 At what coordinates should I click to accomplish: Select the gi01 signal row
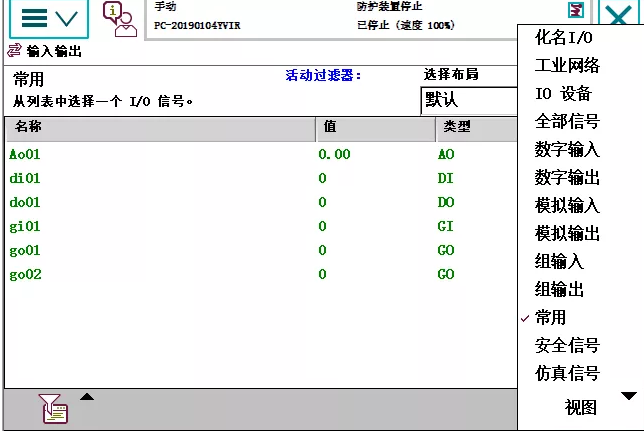[x=261, y=226]
